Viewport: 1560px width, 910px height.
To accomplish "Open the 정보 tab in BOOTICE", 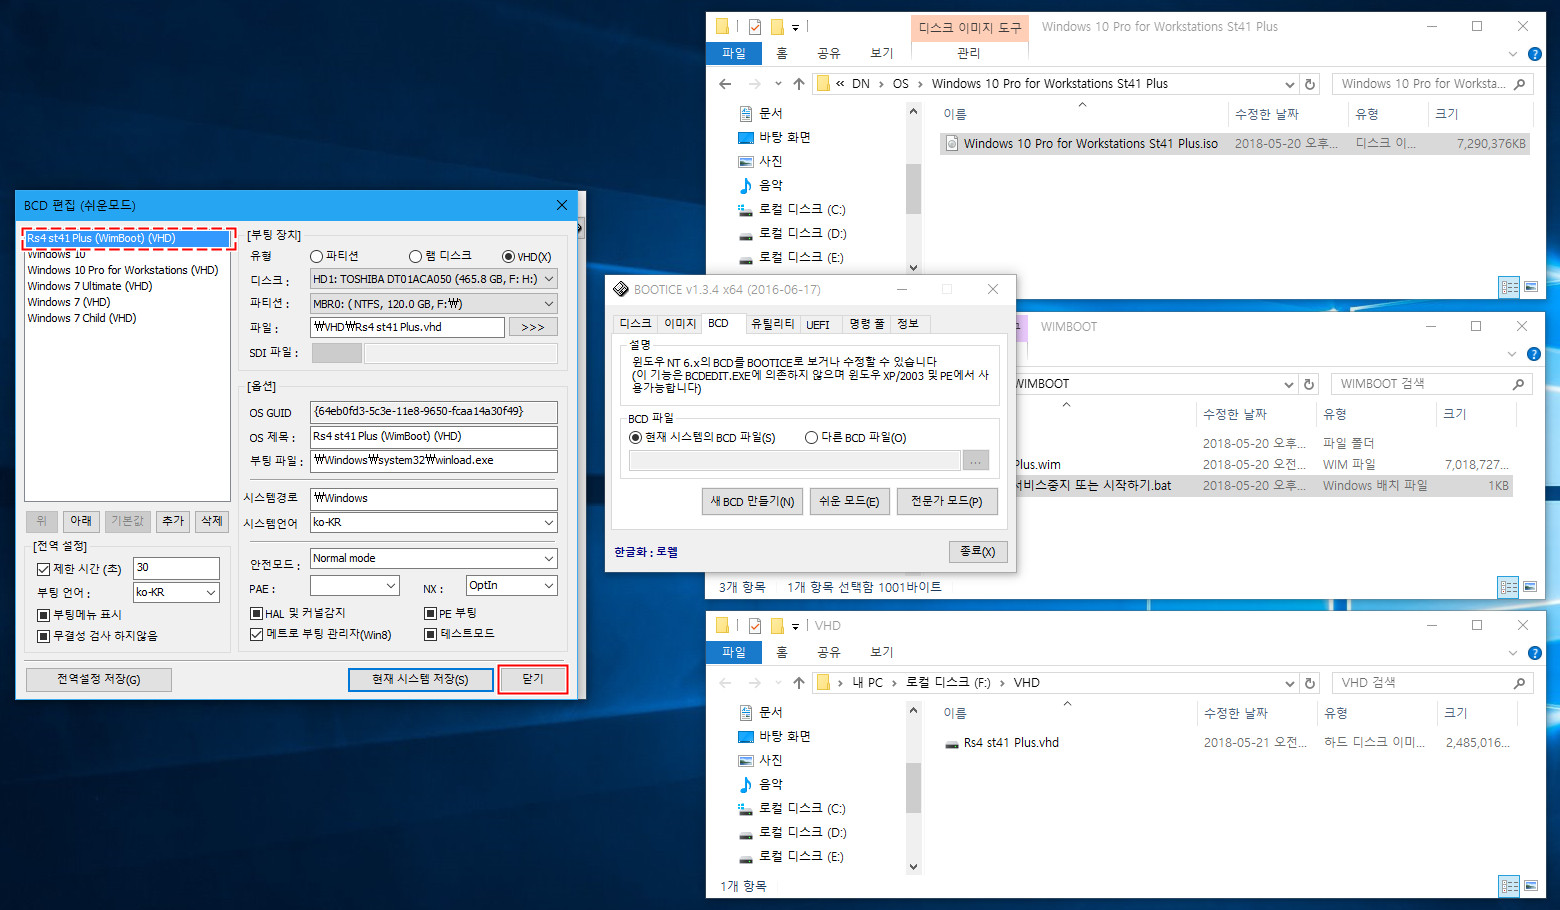I will tap(908, 324).
